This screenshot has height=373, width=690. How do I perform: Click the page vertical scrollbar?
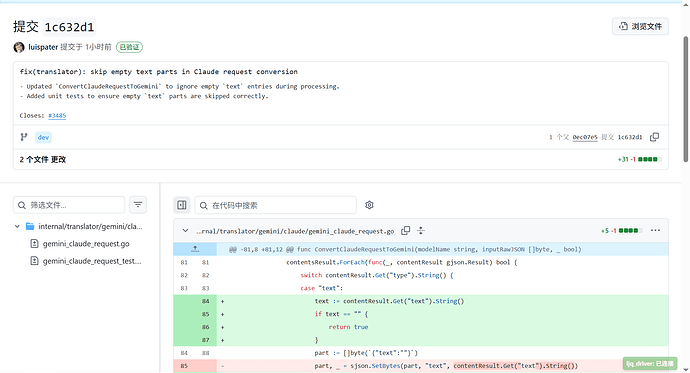685,99
